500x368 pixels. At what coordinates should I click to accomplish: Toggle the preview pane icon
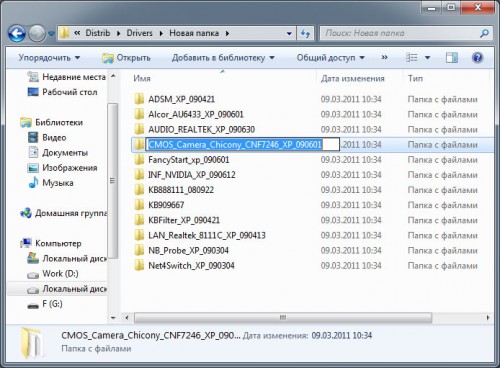tap(452, 58)
